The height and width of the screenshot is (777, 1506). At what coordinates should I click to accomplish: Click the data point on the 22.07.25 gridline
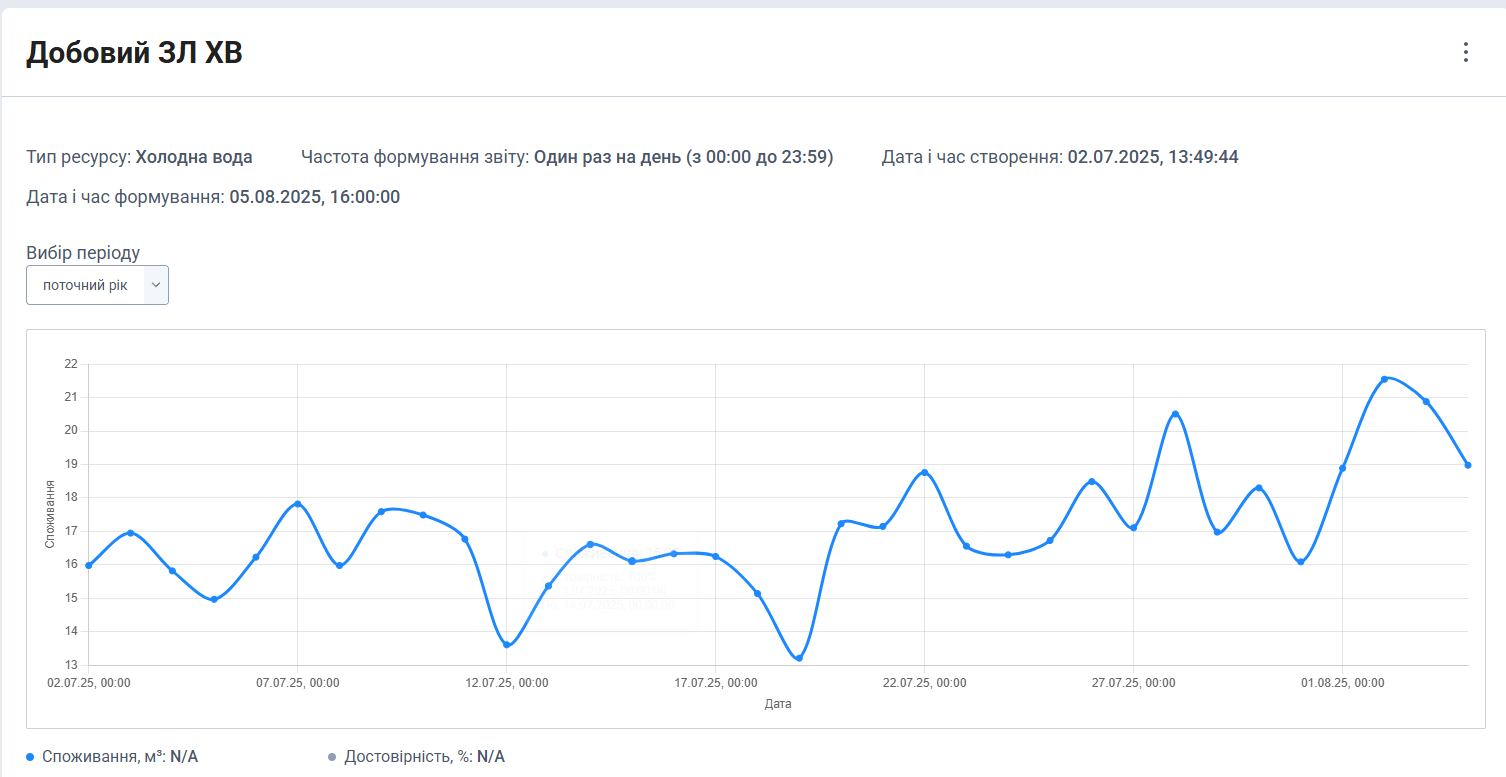[x=924, y=472]
